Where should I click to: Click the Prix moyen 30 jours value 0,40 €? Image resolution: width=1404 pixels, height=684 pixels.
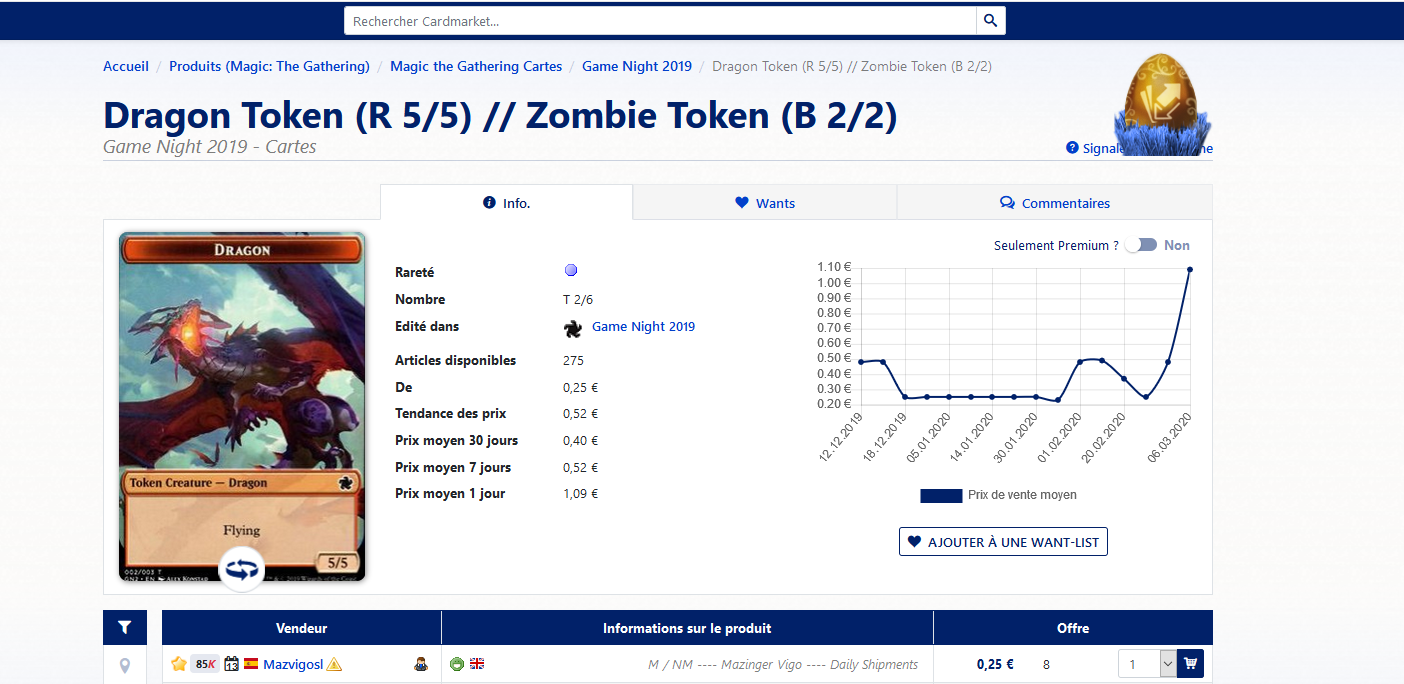(x=581, y=441)
